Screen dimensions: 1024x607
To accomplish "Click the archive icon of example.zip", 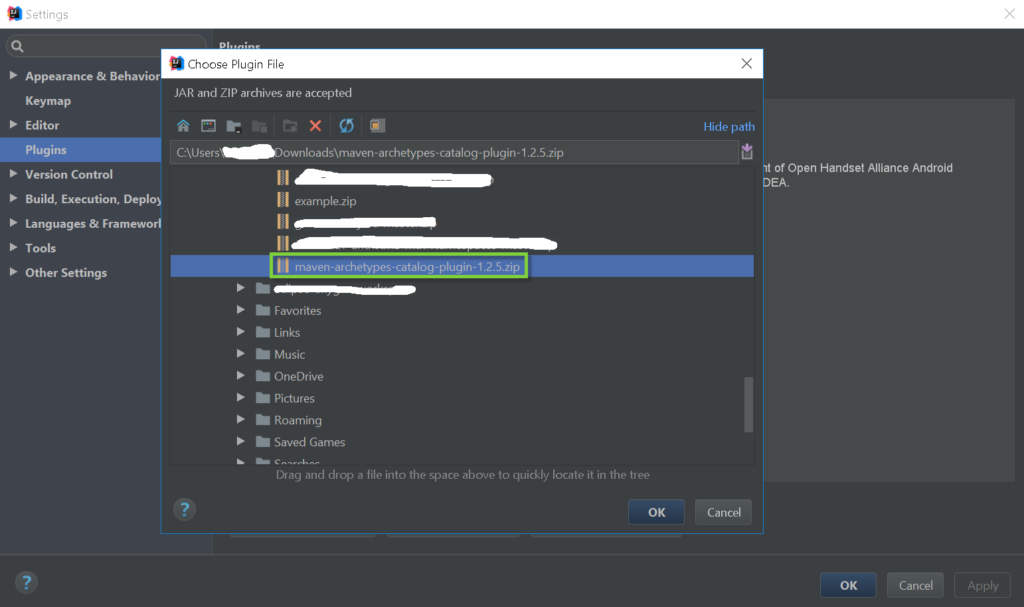I will coord(283,200).
